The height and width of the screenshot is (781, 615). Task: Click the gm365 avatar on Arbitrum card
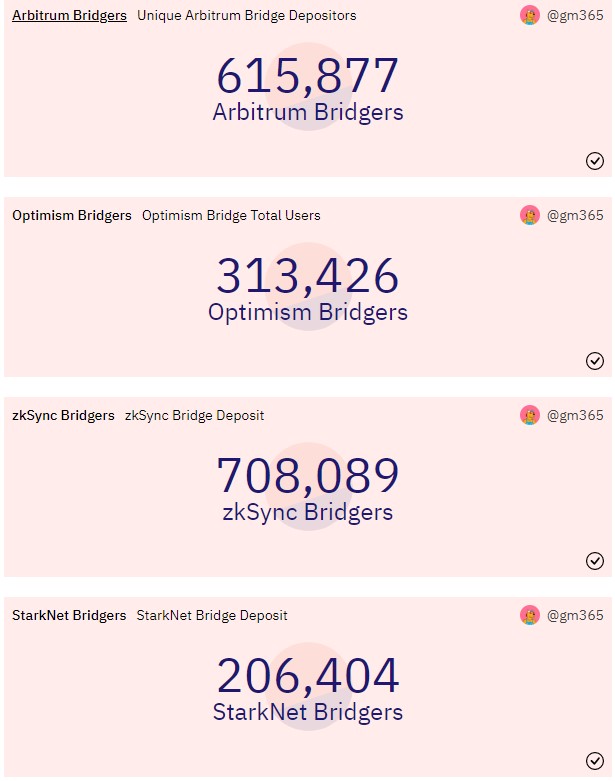[530, 15]
